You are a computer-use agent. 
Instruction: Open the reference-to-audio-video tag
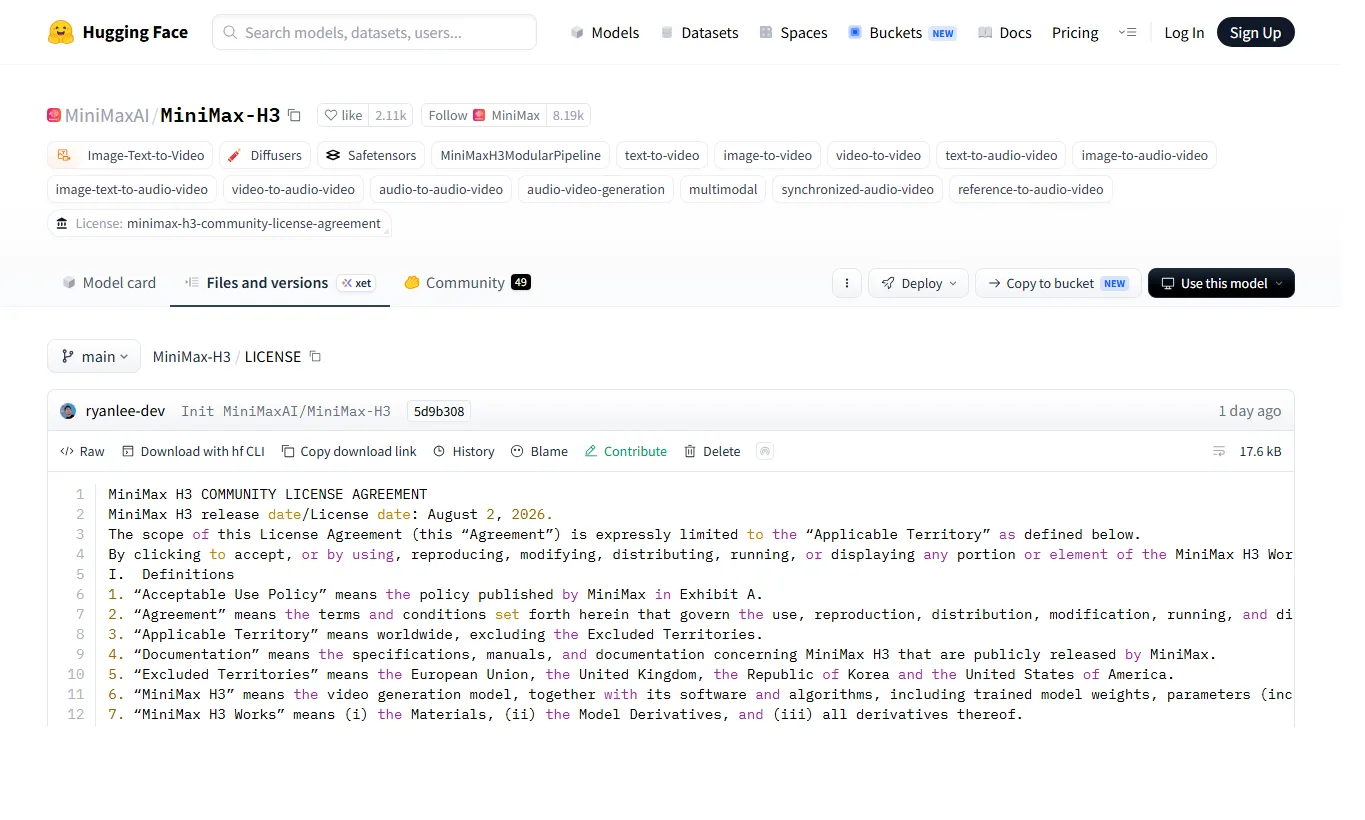(x=1031, y=189)
